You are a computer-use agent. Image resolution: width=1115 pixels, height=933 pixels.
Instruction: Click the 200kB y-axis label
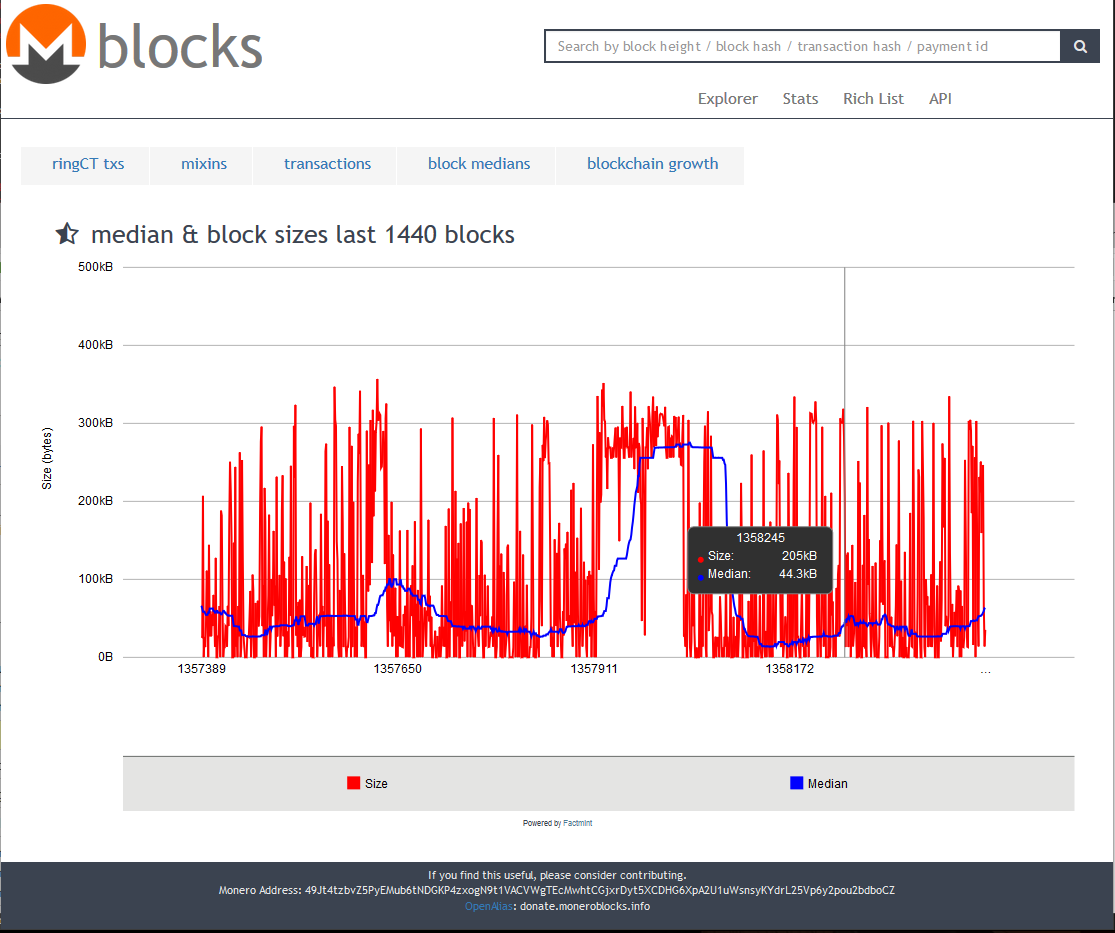pyautogui.click(x=95, y=501)
